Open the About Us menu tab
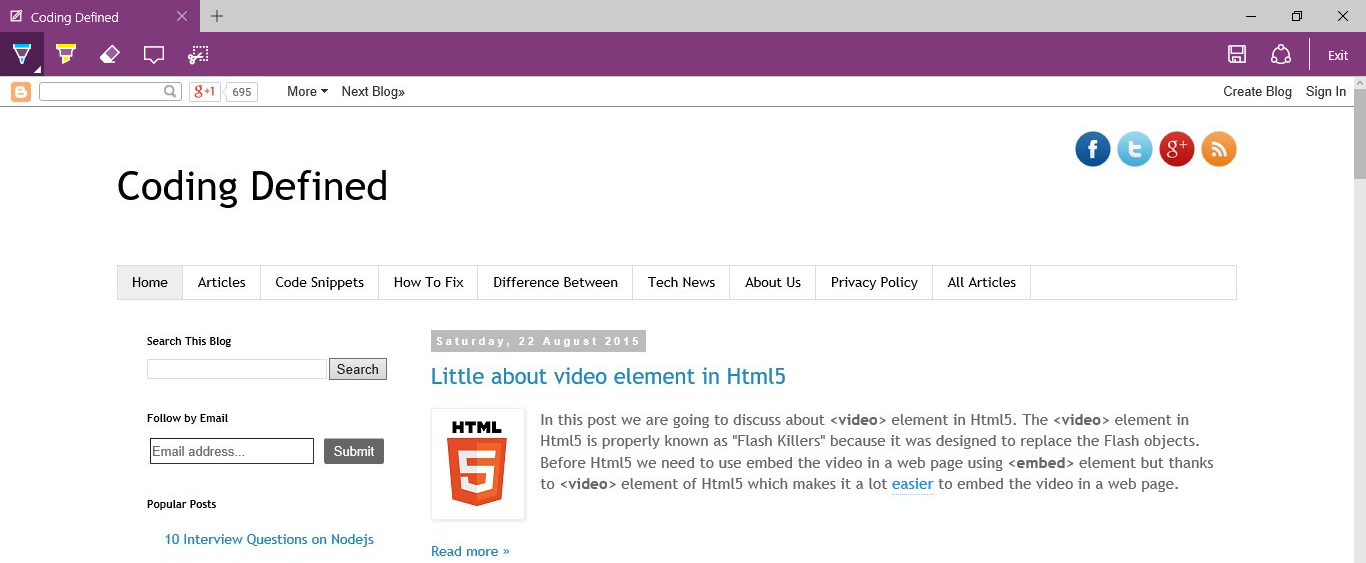Viewport: 1366px width, 563px height. (773, 282)
